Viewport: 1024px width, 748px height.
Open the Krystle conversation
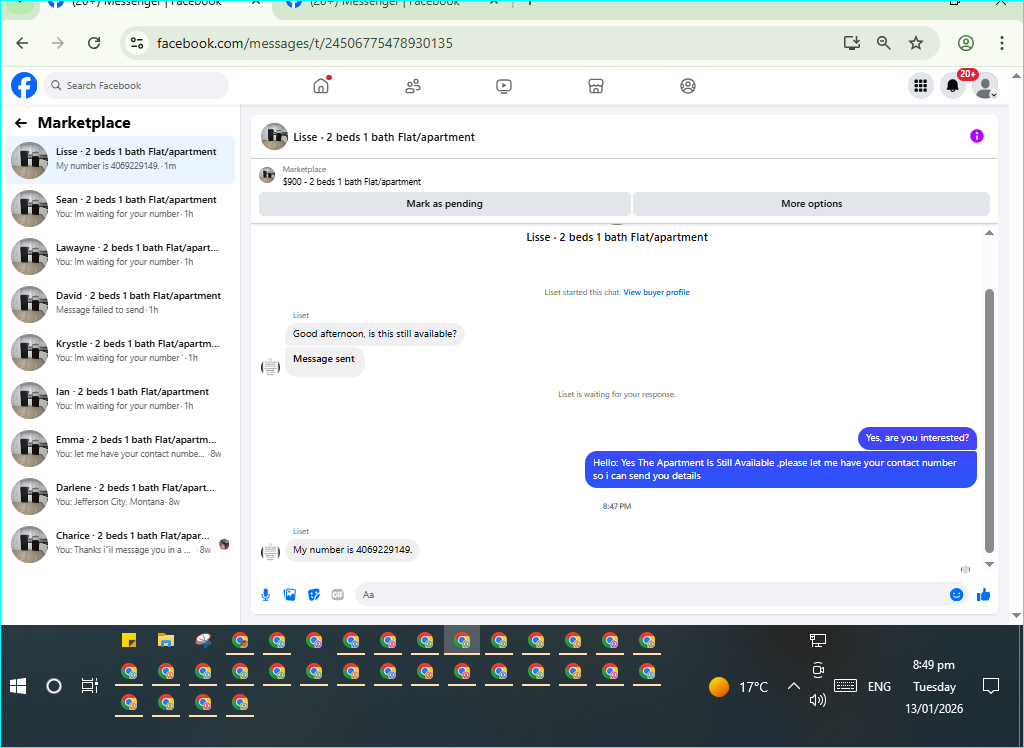pos(120,351)
